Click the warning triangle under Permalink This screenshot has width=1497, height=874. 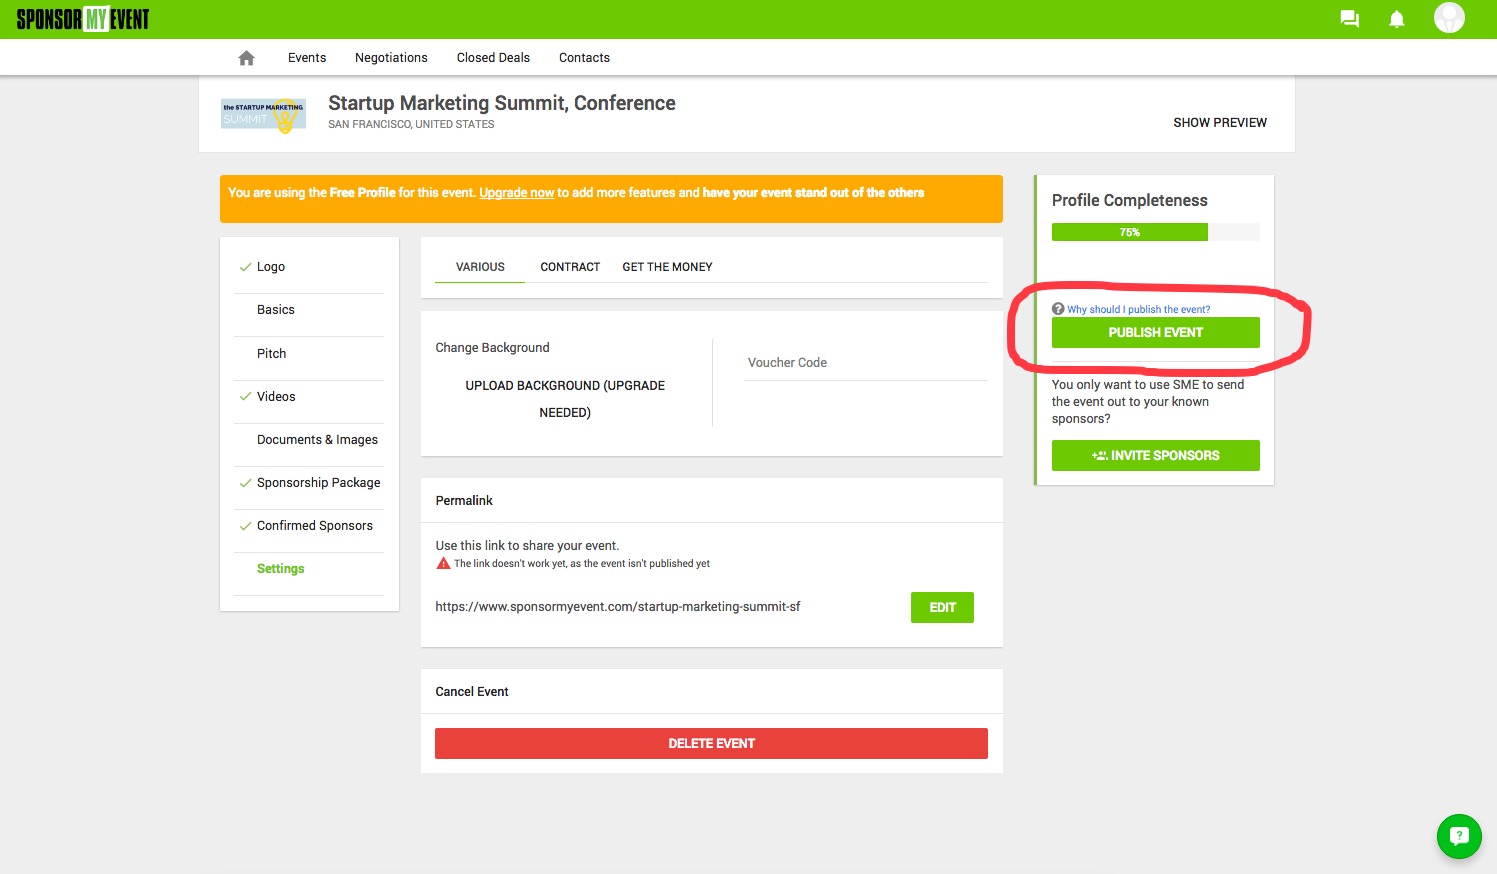tap(443, 563)
